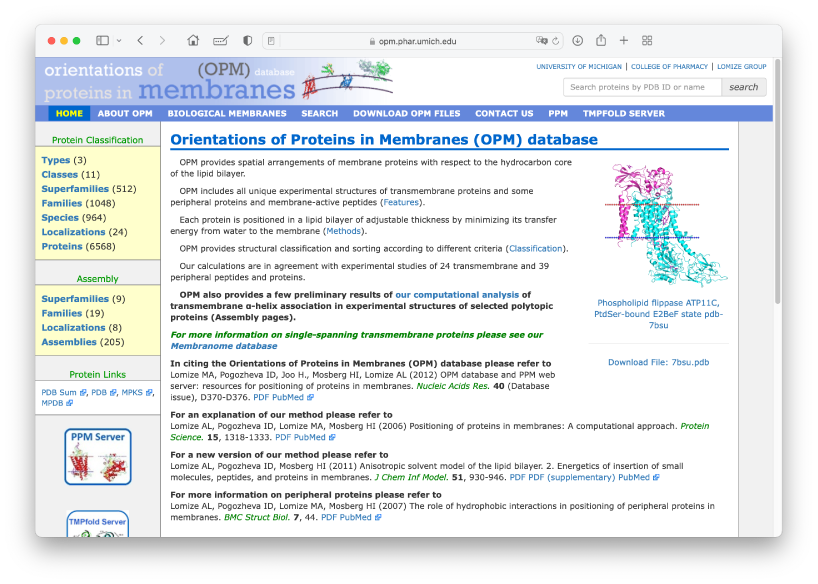Screen dimensions: 818x584
Task: Go forward to the next page
Action: (x=162, y=41)
